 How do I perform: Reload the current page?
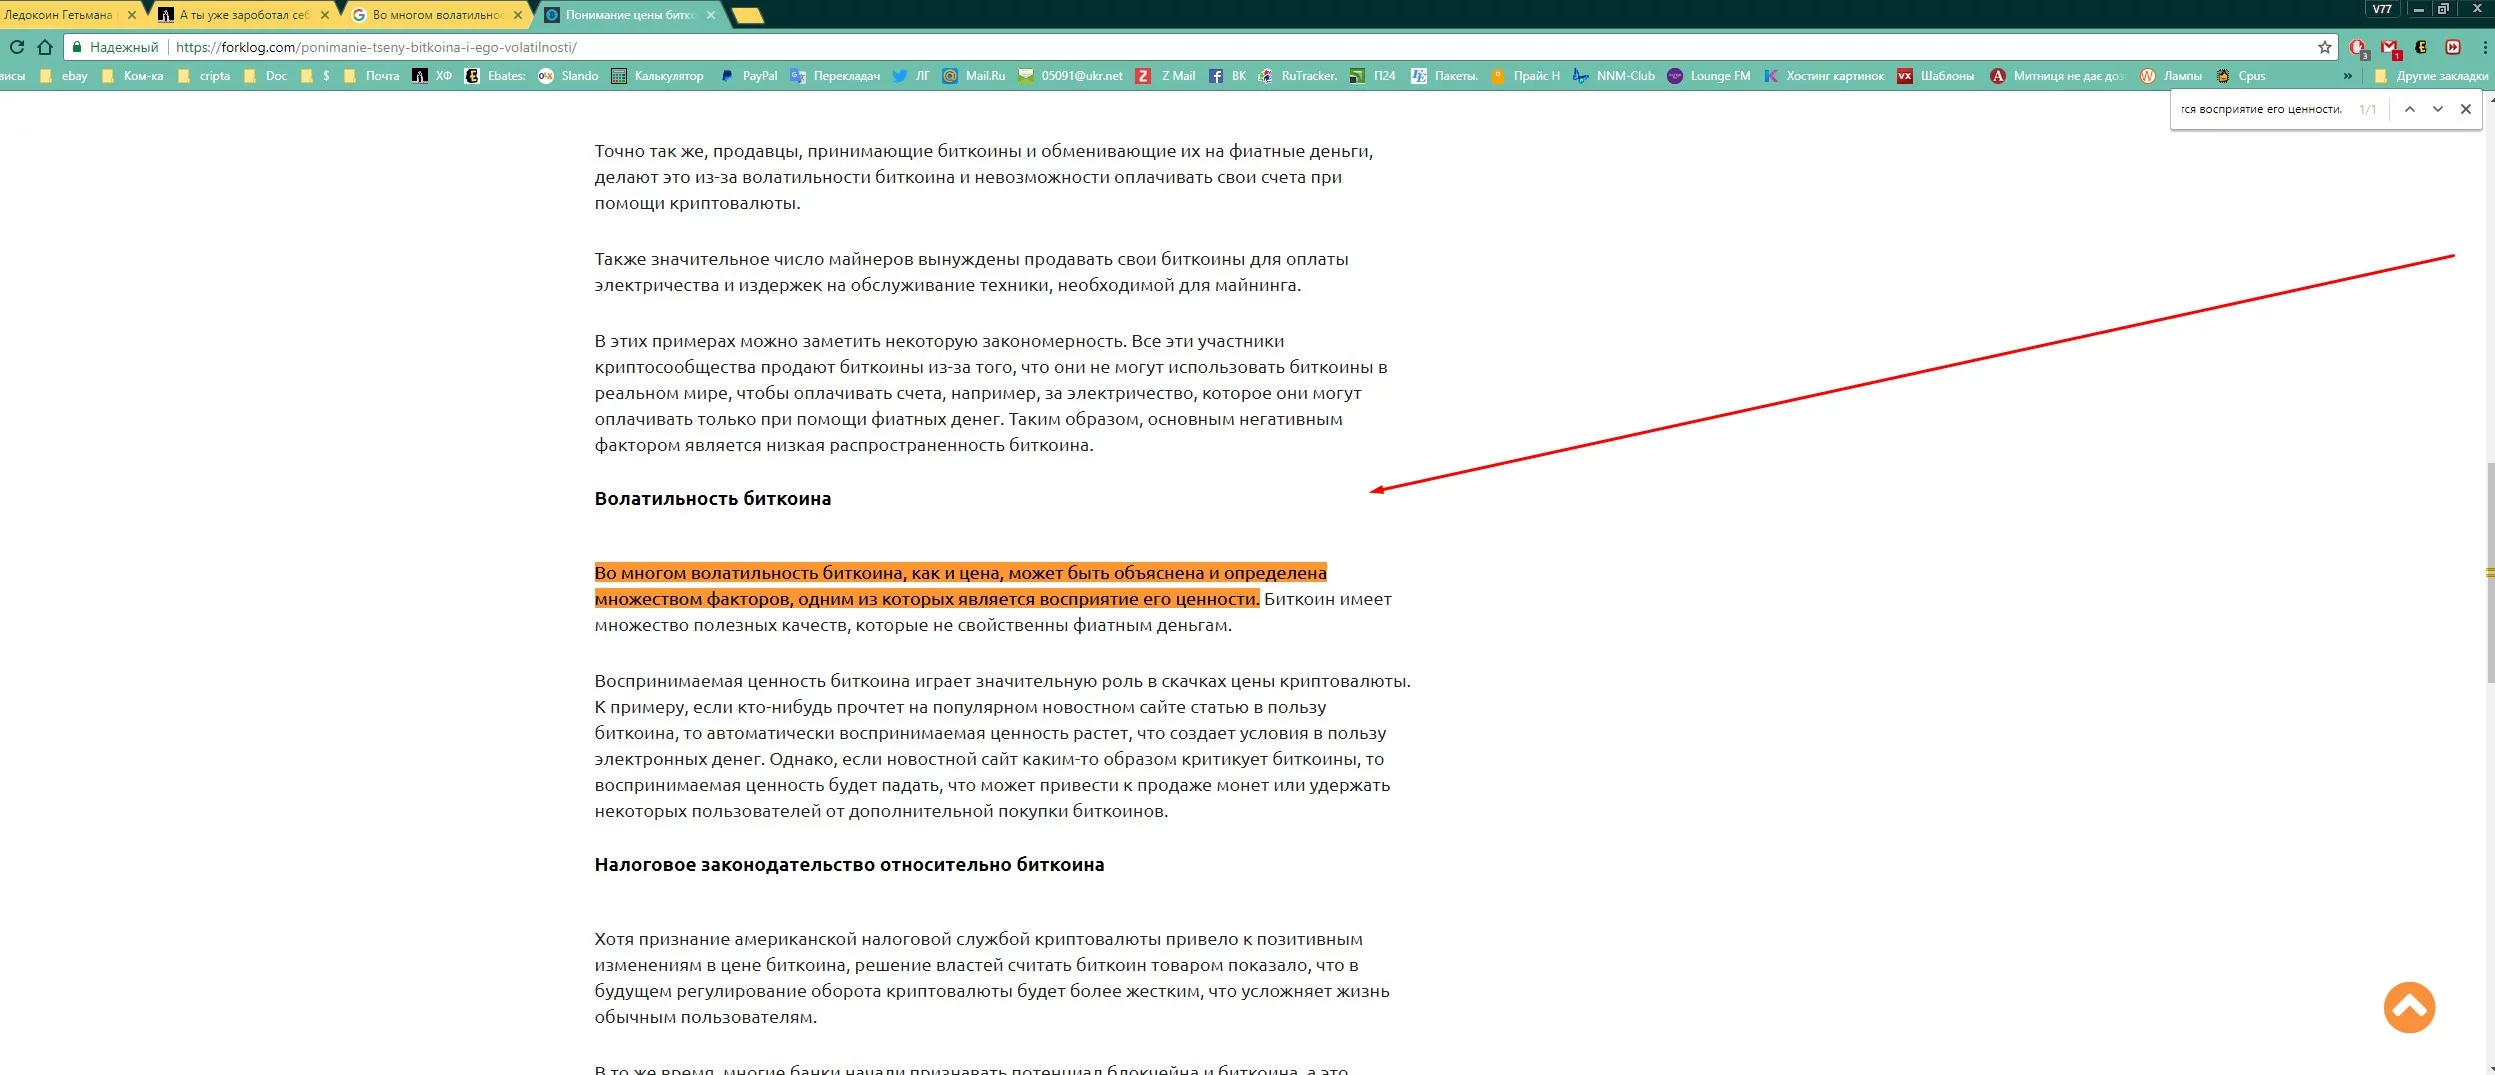(16, 47)
